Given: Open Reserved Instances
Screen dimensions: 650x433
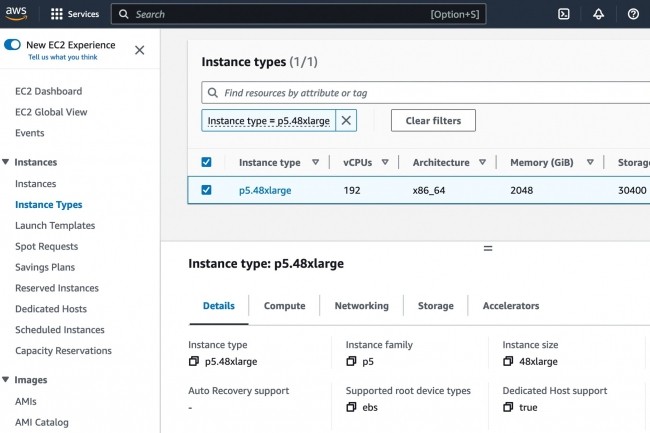Looking at the screenshot, I should pyautogui.click(x=57, y=288).
